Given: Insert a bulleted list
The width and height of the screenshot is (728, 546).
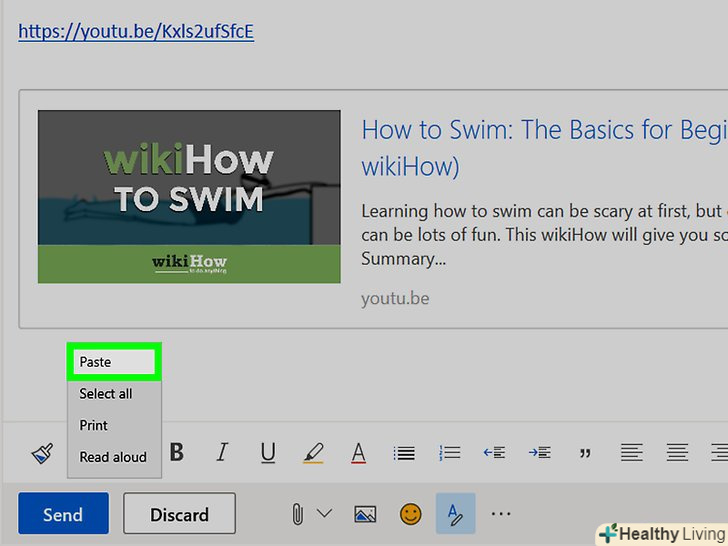Looking at the screenshot, I should [404, 453].
